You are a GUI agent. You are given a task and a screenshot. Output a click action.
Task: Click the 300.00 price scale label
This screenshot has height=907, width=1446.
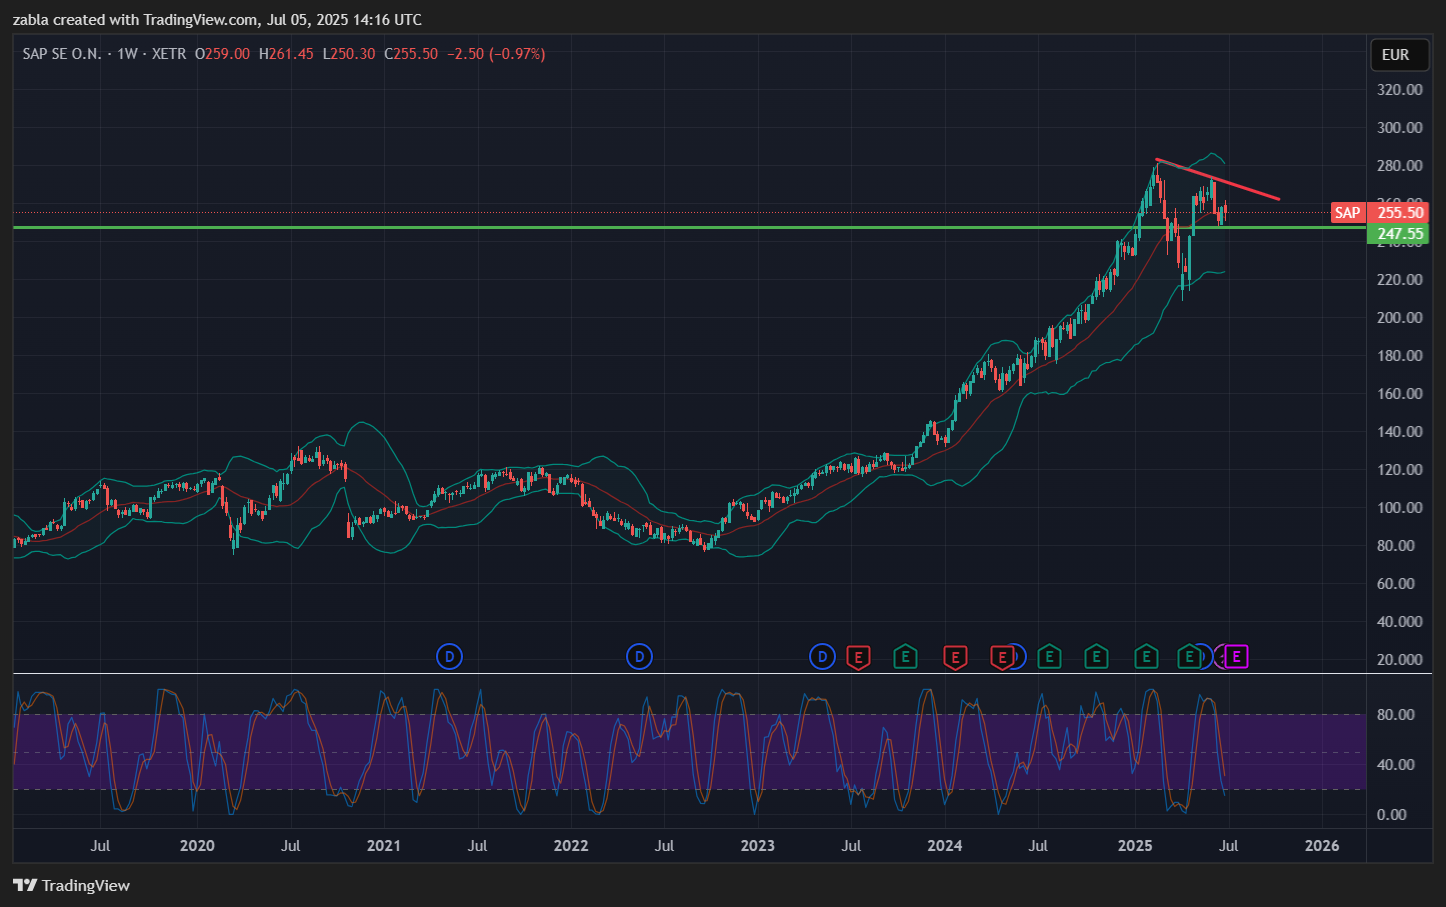coord(1400,128)
